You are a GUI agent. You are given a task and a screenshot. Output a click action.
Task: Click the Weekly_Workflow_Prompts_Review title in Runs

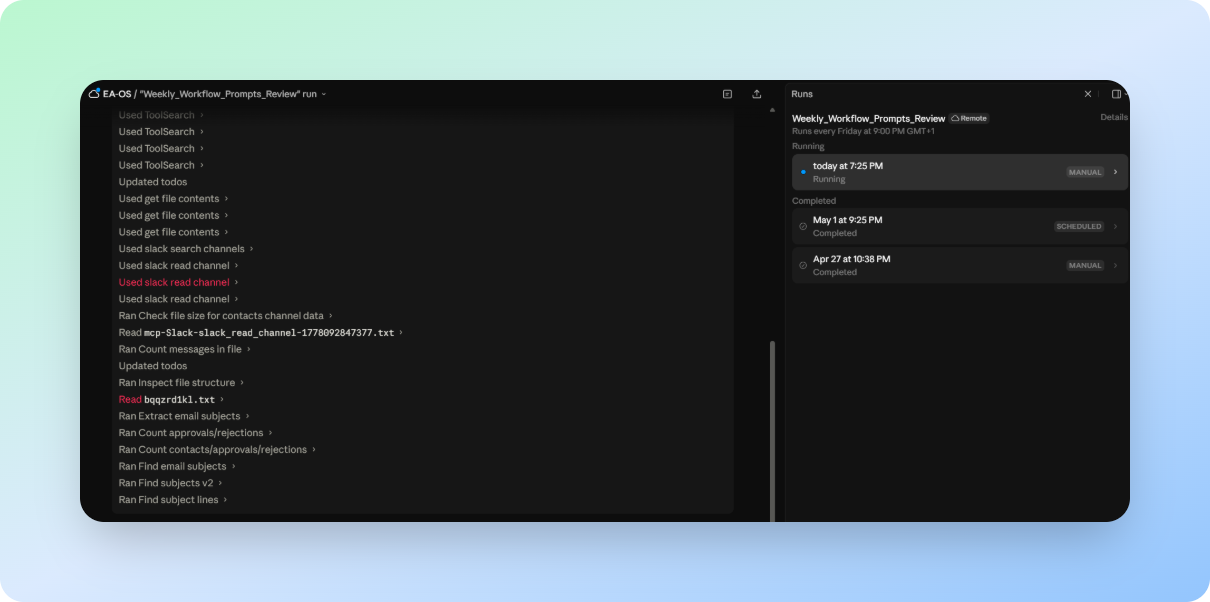click(868, 118)
